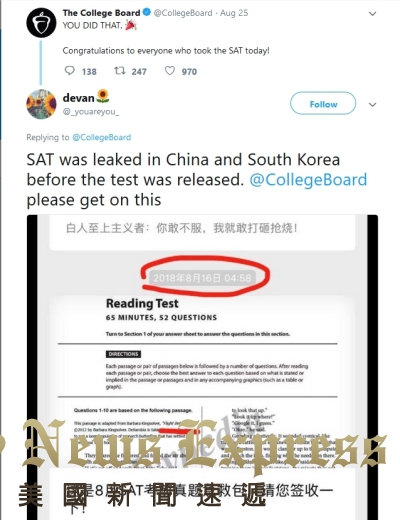Open the attached leaked Reading Test image
Viewport: 400px width, 520px height.
coord(202,367)
